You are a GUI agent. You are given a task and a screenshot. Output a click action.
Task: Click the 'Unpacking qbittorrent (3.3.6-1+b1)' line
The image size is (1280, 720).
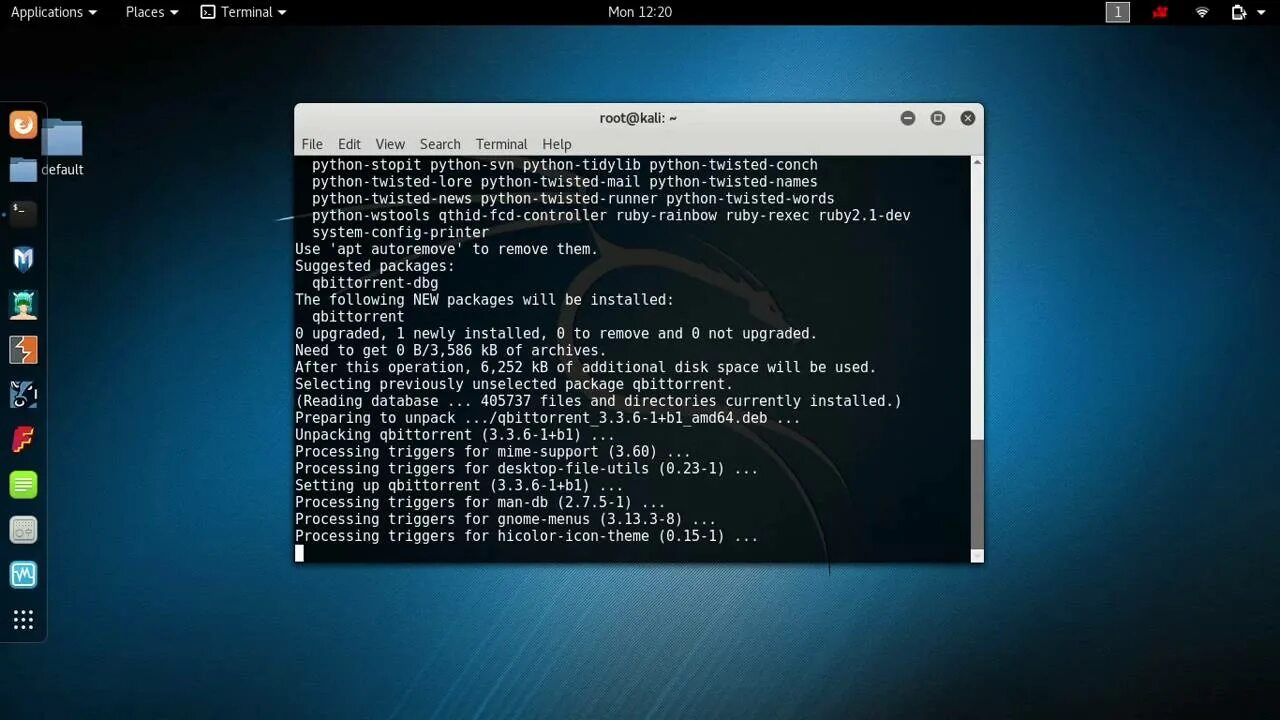(455, 435)
